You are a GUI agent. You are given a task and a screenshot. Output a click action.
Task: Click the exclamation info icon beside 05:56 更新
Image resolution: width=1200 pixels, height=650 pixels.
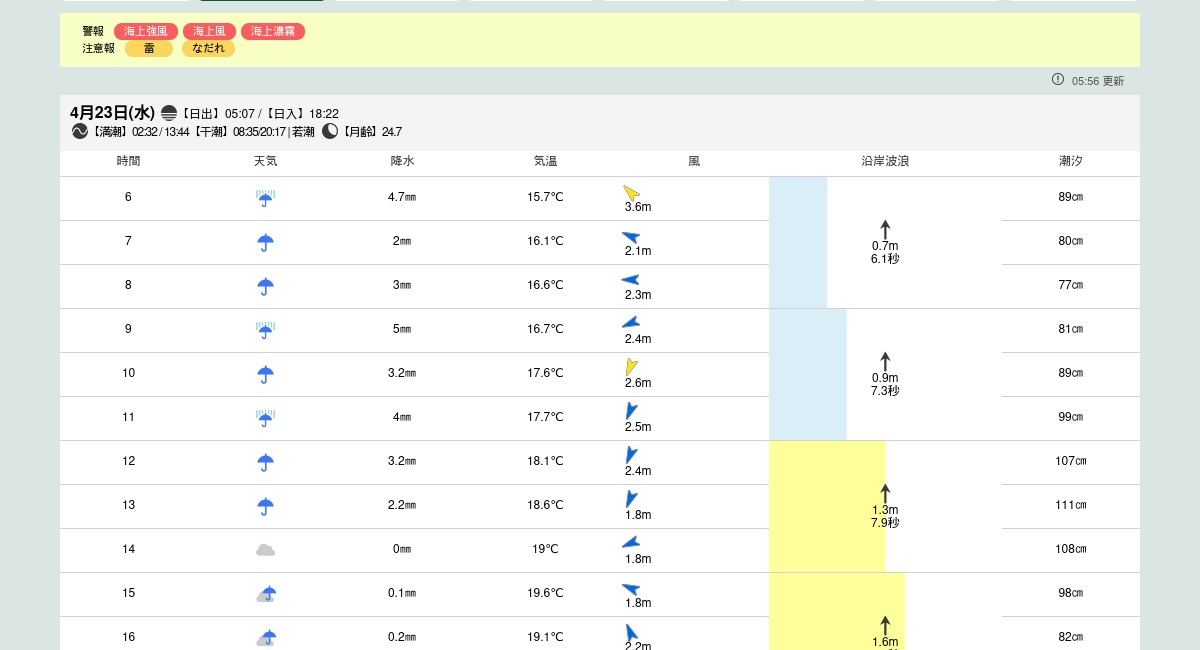(x=1058, y=80)
